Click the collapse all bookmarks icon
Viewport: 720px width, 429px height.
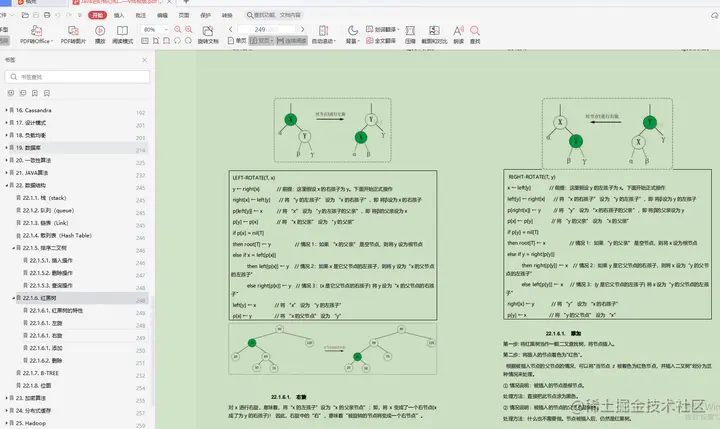click(x=23, y=93)
